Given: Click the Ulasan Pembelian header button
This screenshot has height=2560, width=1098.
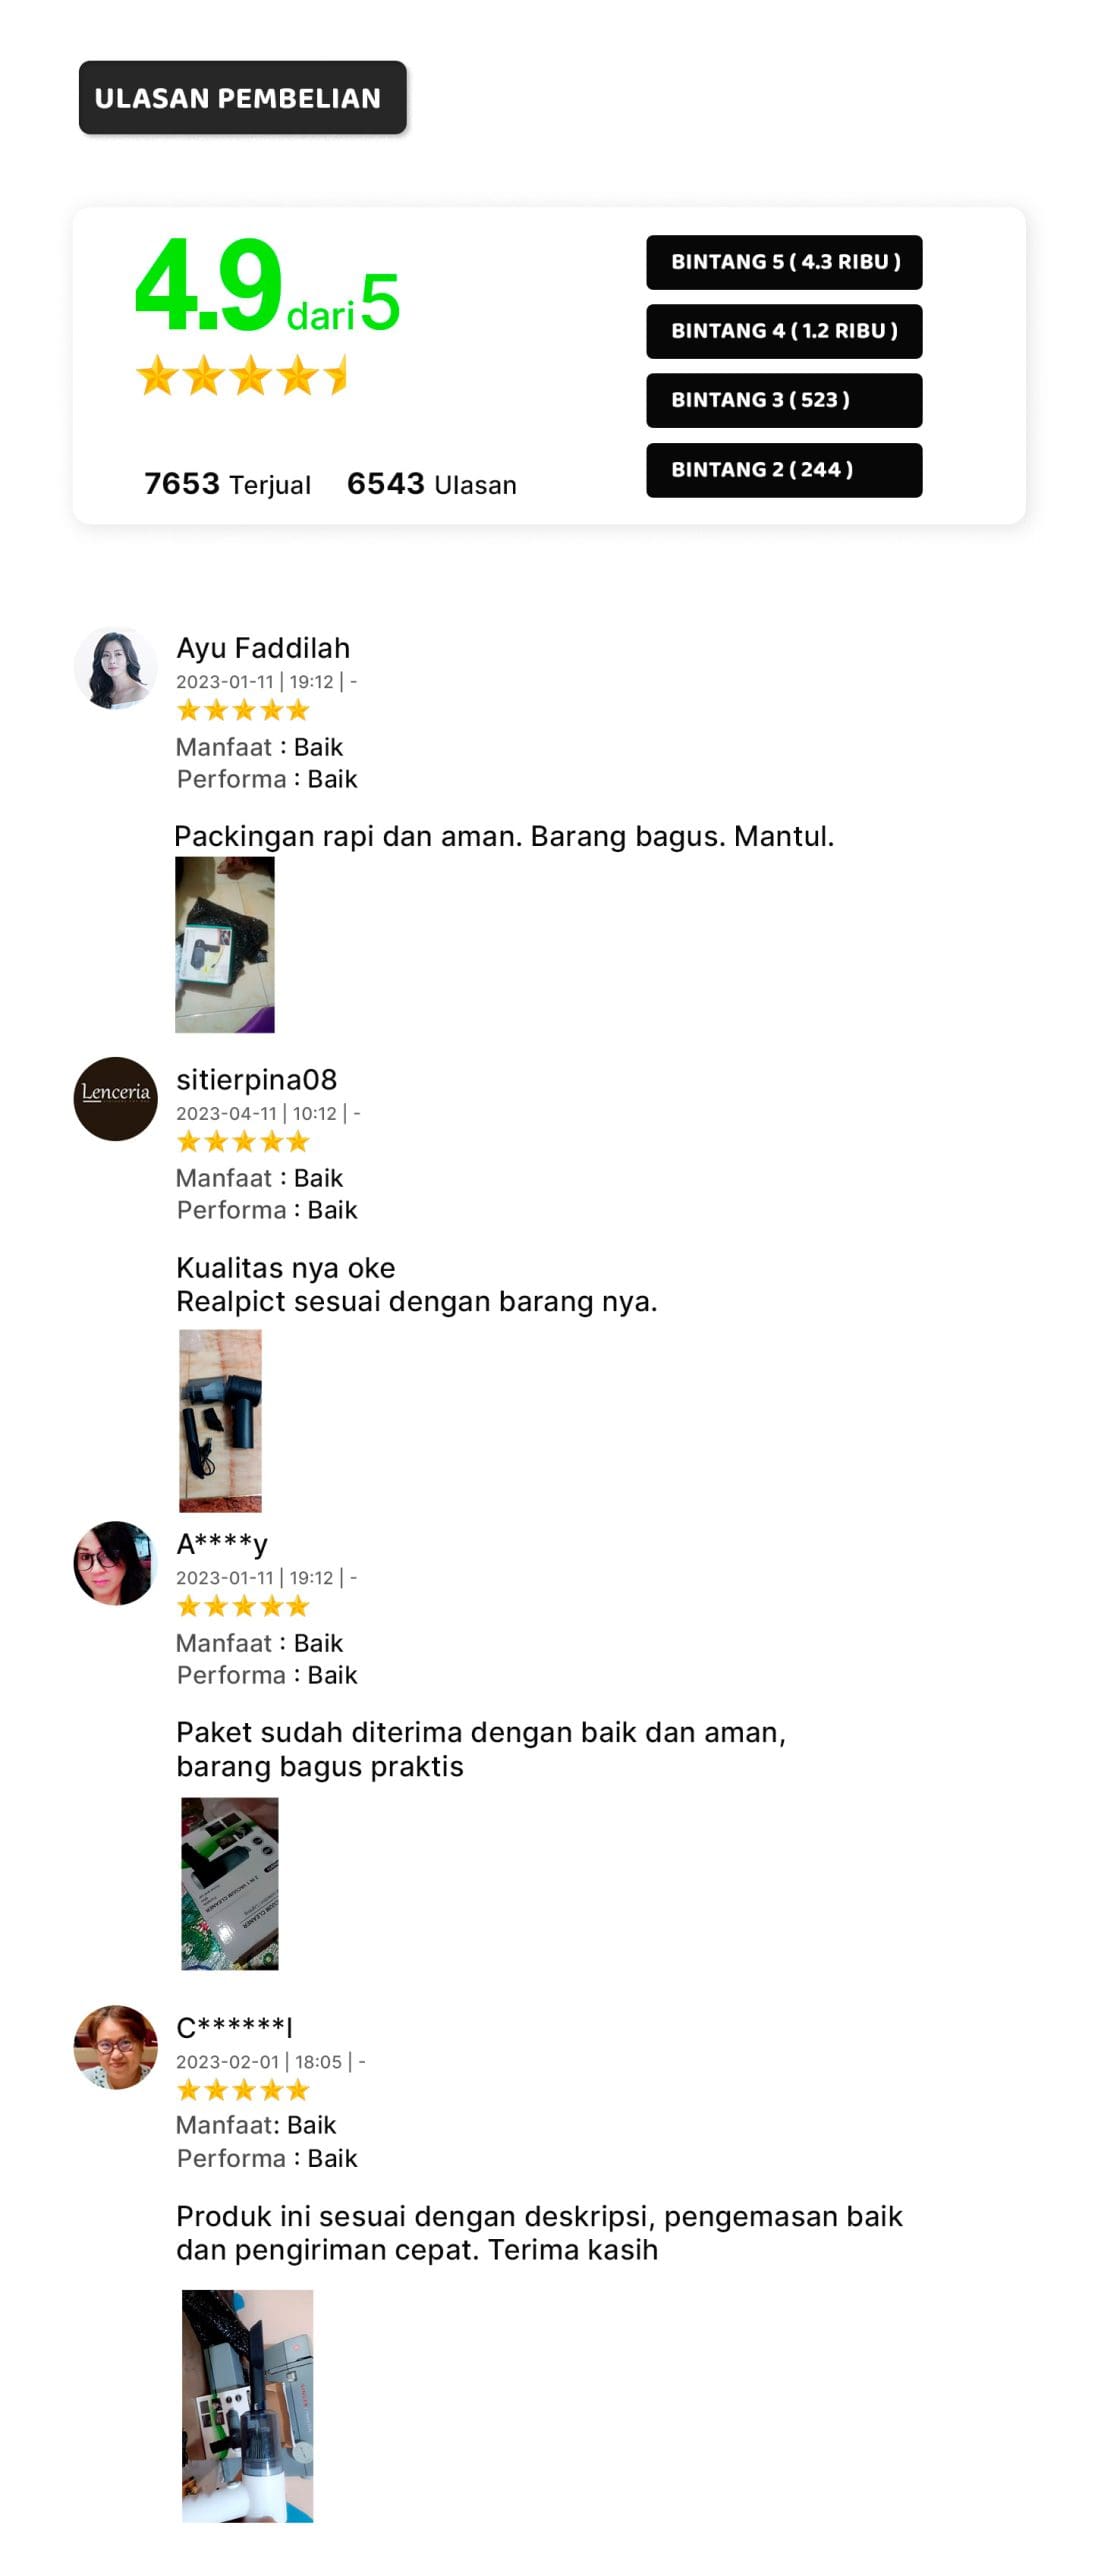Looking at the screenshot, I should (x=243, y=98).
